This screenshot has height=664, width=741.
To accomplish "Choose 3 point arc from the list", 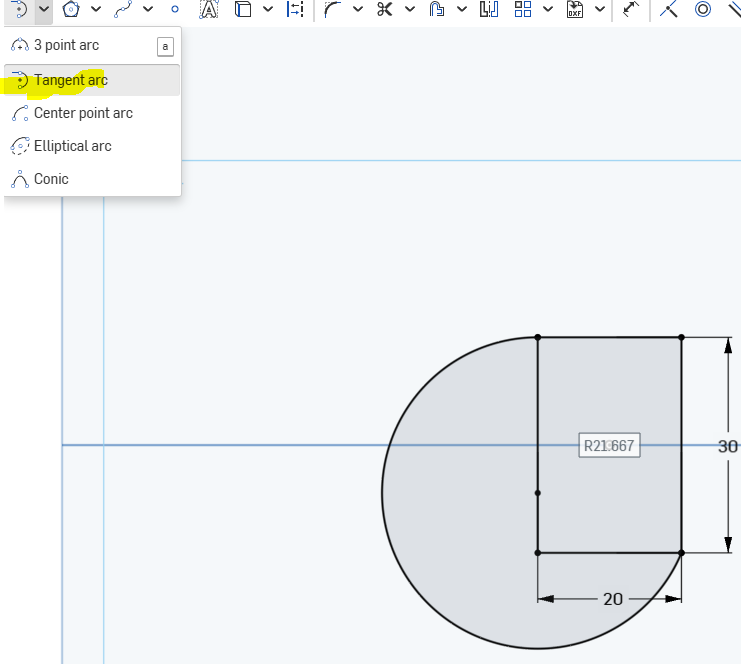I will [66, 46].
